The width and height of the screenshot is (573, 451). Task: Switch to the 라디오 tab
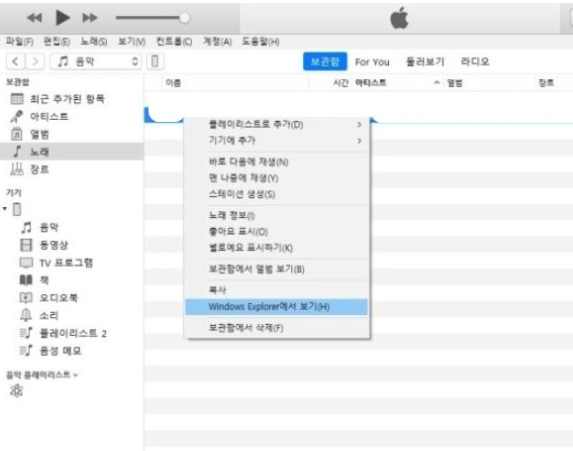tap(475, 61)
